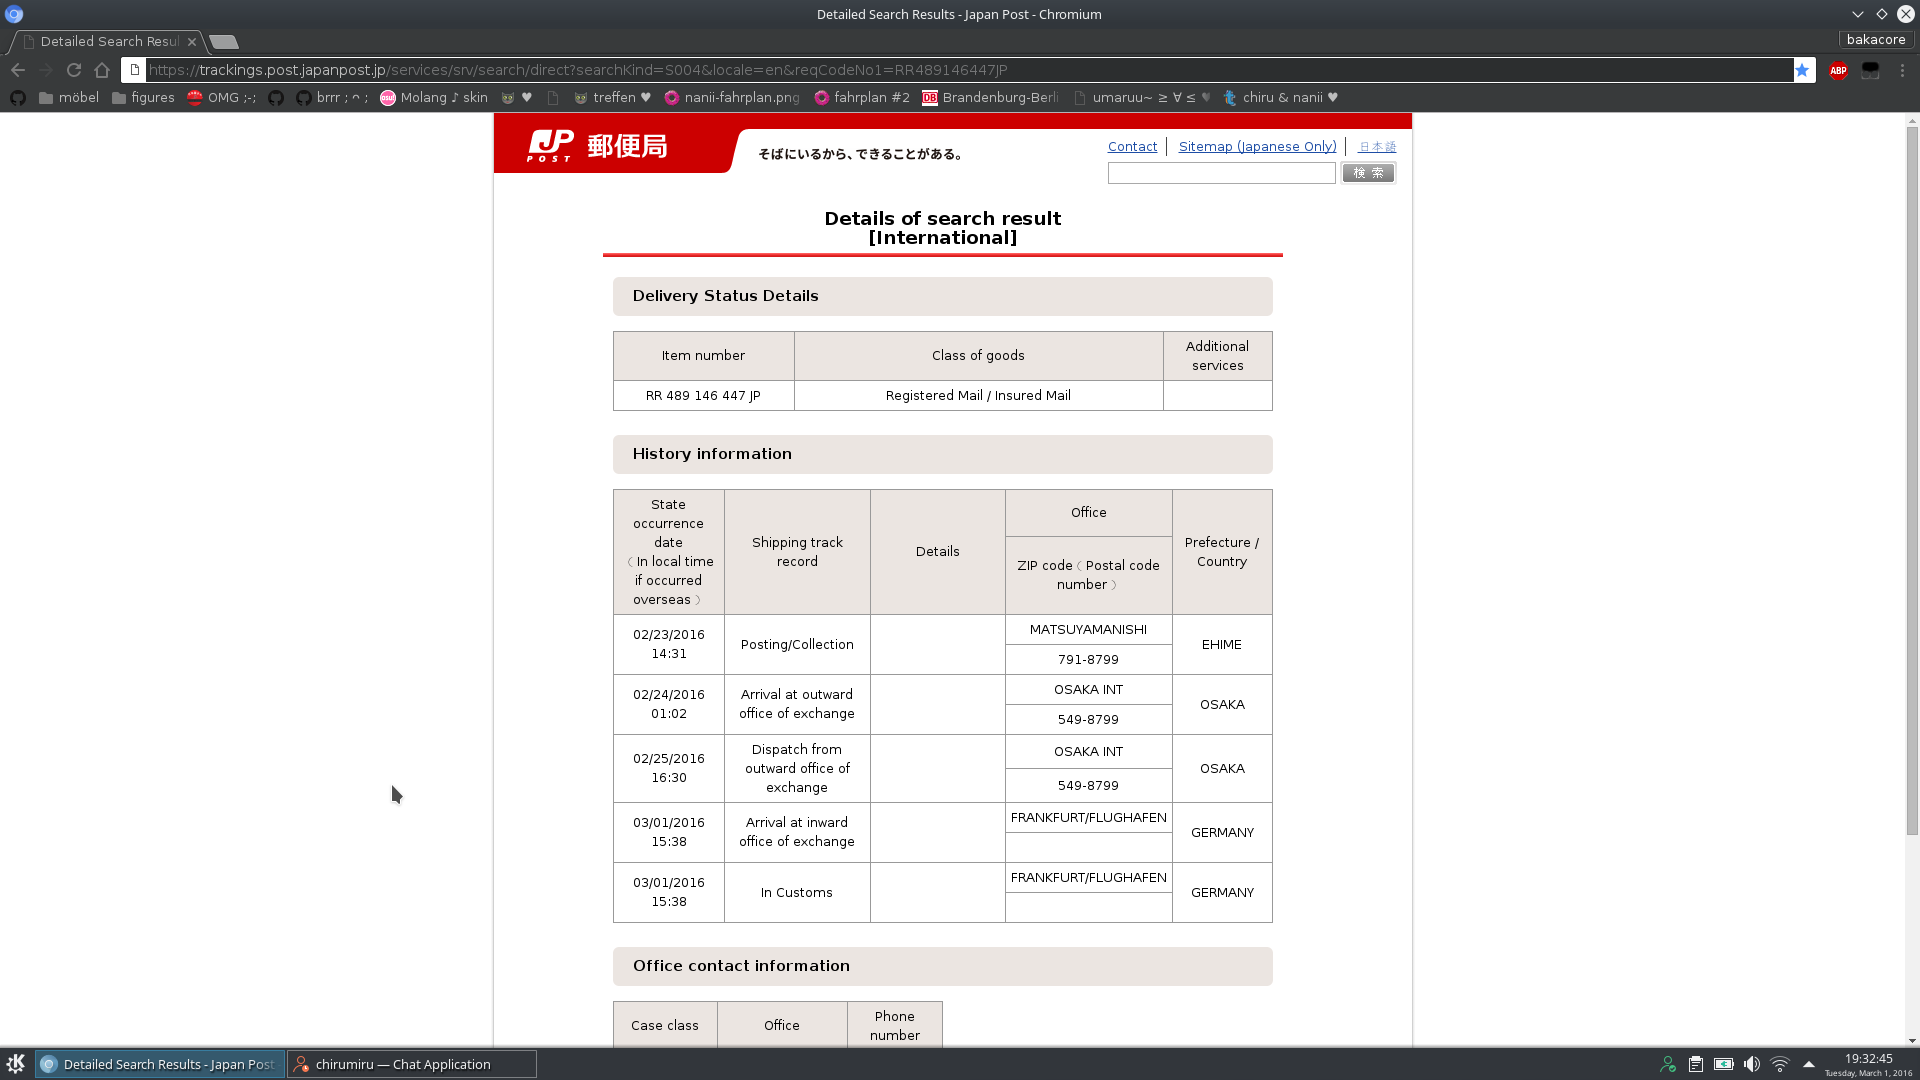Open the nanii-fahrplan.png bookmark
This screenshot has height=1080, width=1920.
tap(732, 98)
